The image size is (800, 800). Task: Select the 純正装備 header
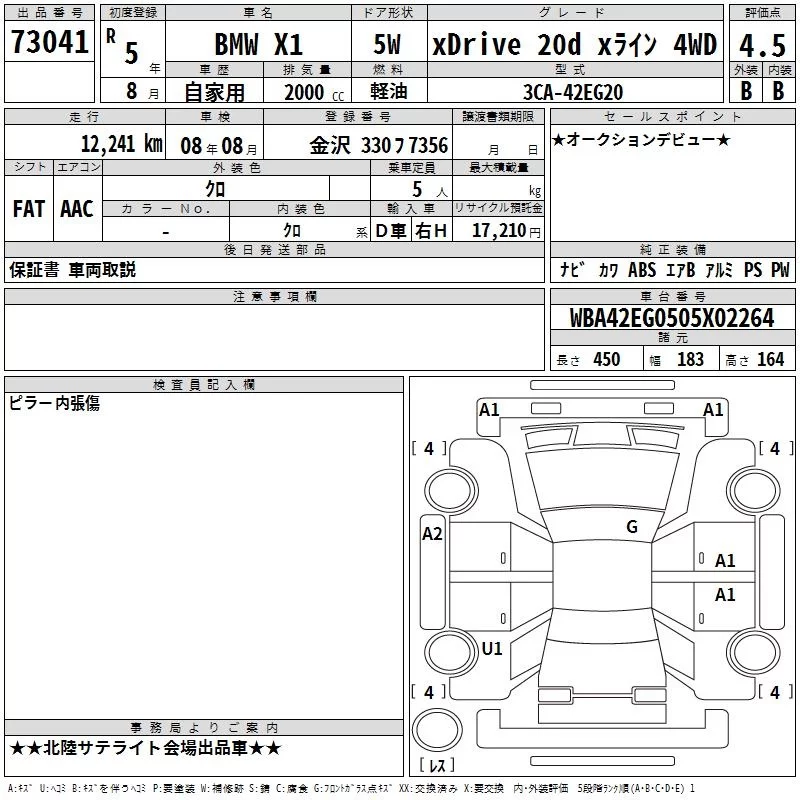pyautogui.click(x=672, y=249)
